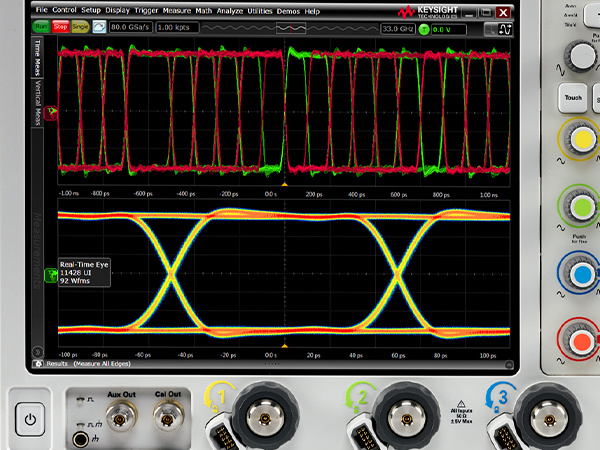Click the ground jack below Aux Out
600x450 pixels.
coord(80,440)
